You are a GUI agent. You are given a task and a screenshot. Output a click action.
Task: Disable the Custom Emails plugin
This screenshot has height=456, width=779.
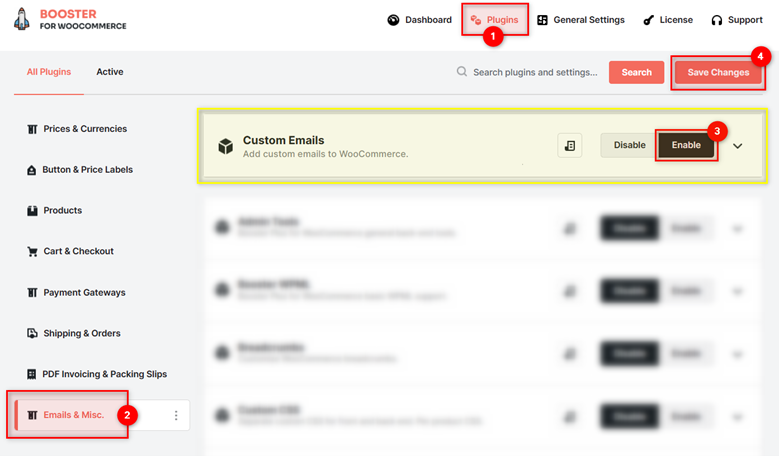(629, 145)
